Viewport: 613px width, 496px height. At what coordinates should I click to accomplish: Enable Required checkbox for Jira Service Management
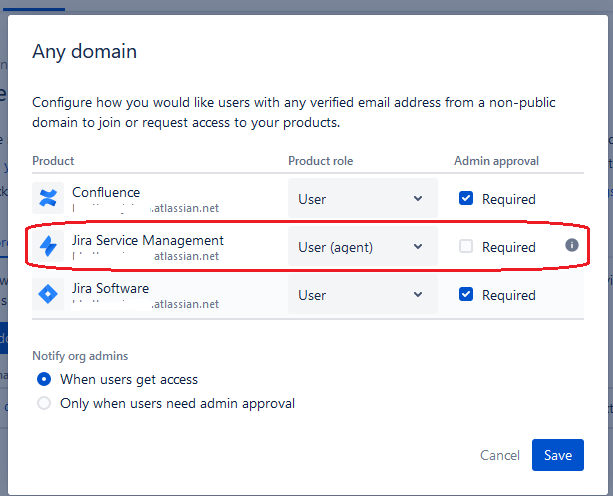466,246
